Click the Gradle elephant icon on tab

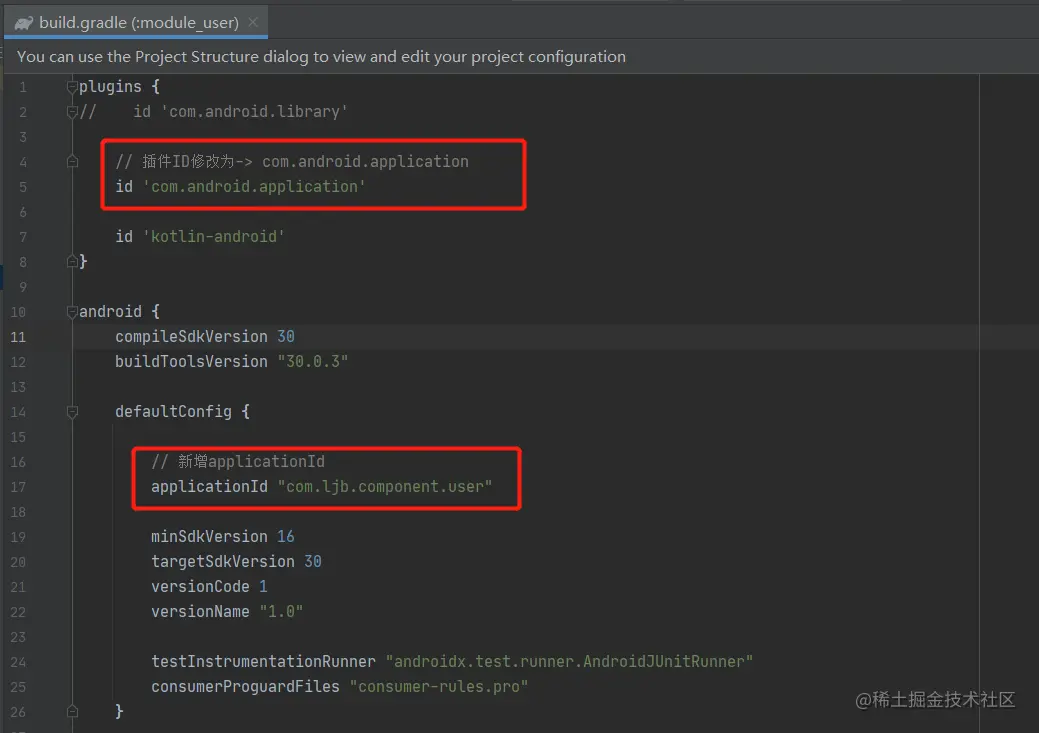(x=24, y=23)
